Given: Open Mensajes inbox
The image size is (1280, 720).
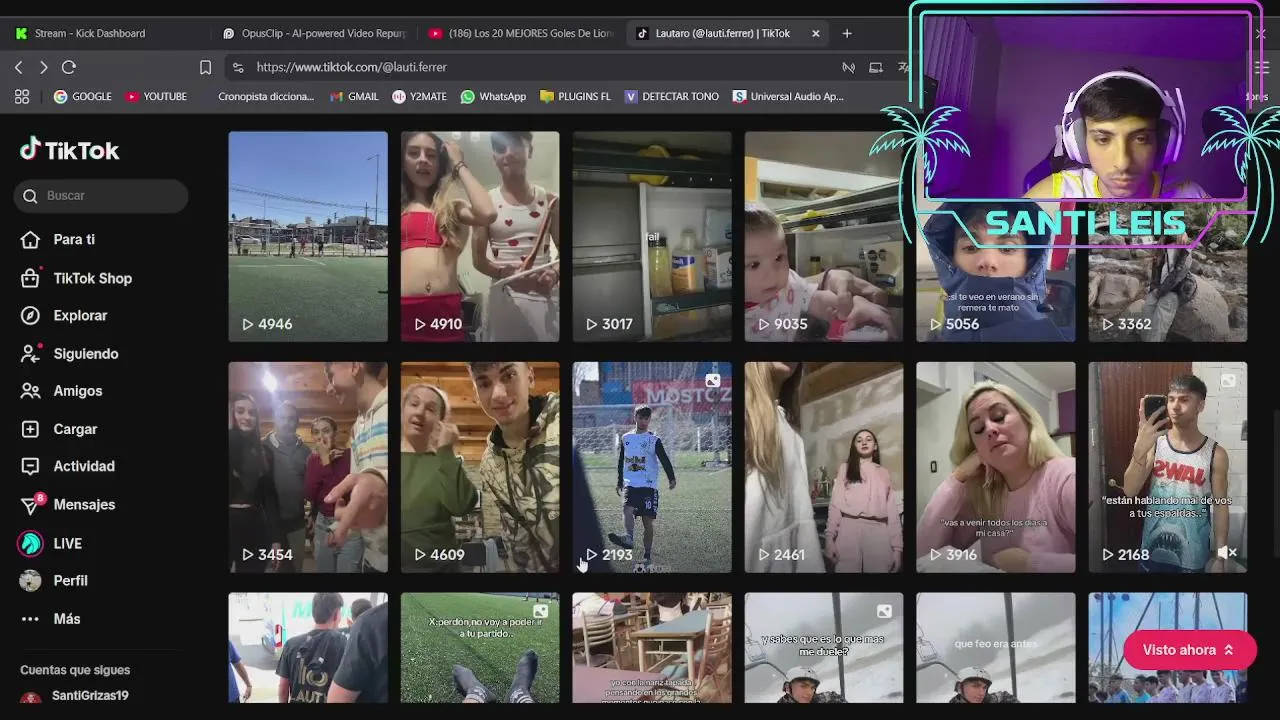Looking at the screenshot, I should point(68,505).
